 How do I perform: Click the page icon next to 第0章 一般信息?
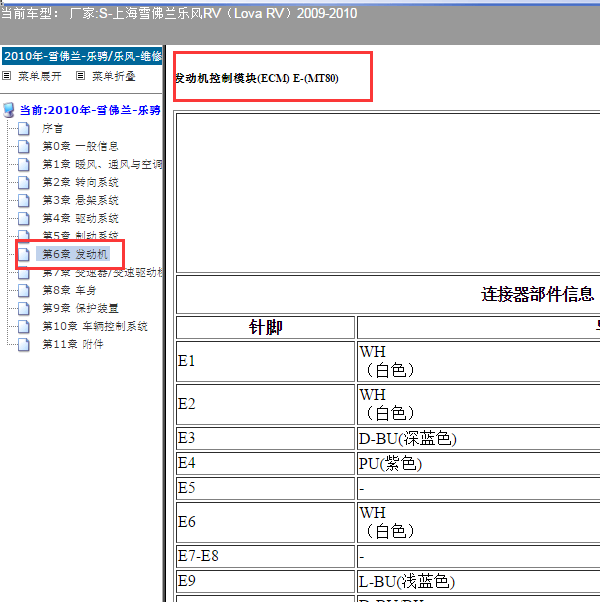coord(24,146)
